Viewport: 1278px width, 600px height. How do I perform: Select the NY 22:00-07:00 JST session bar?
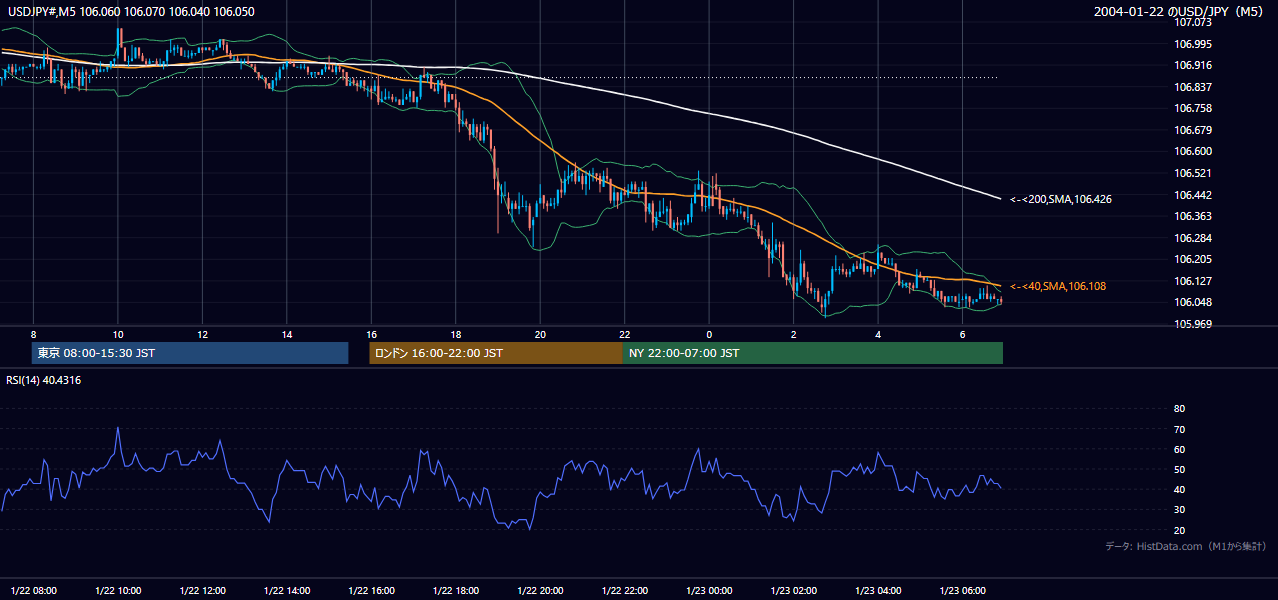point(813,353)
